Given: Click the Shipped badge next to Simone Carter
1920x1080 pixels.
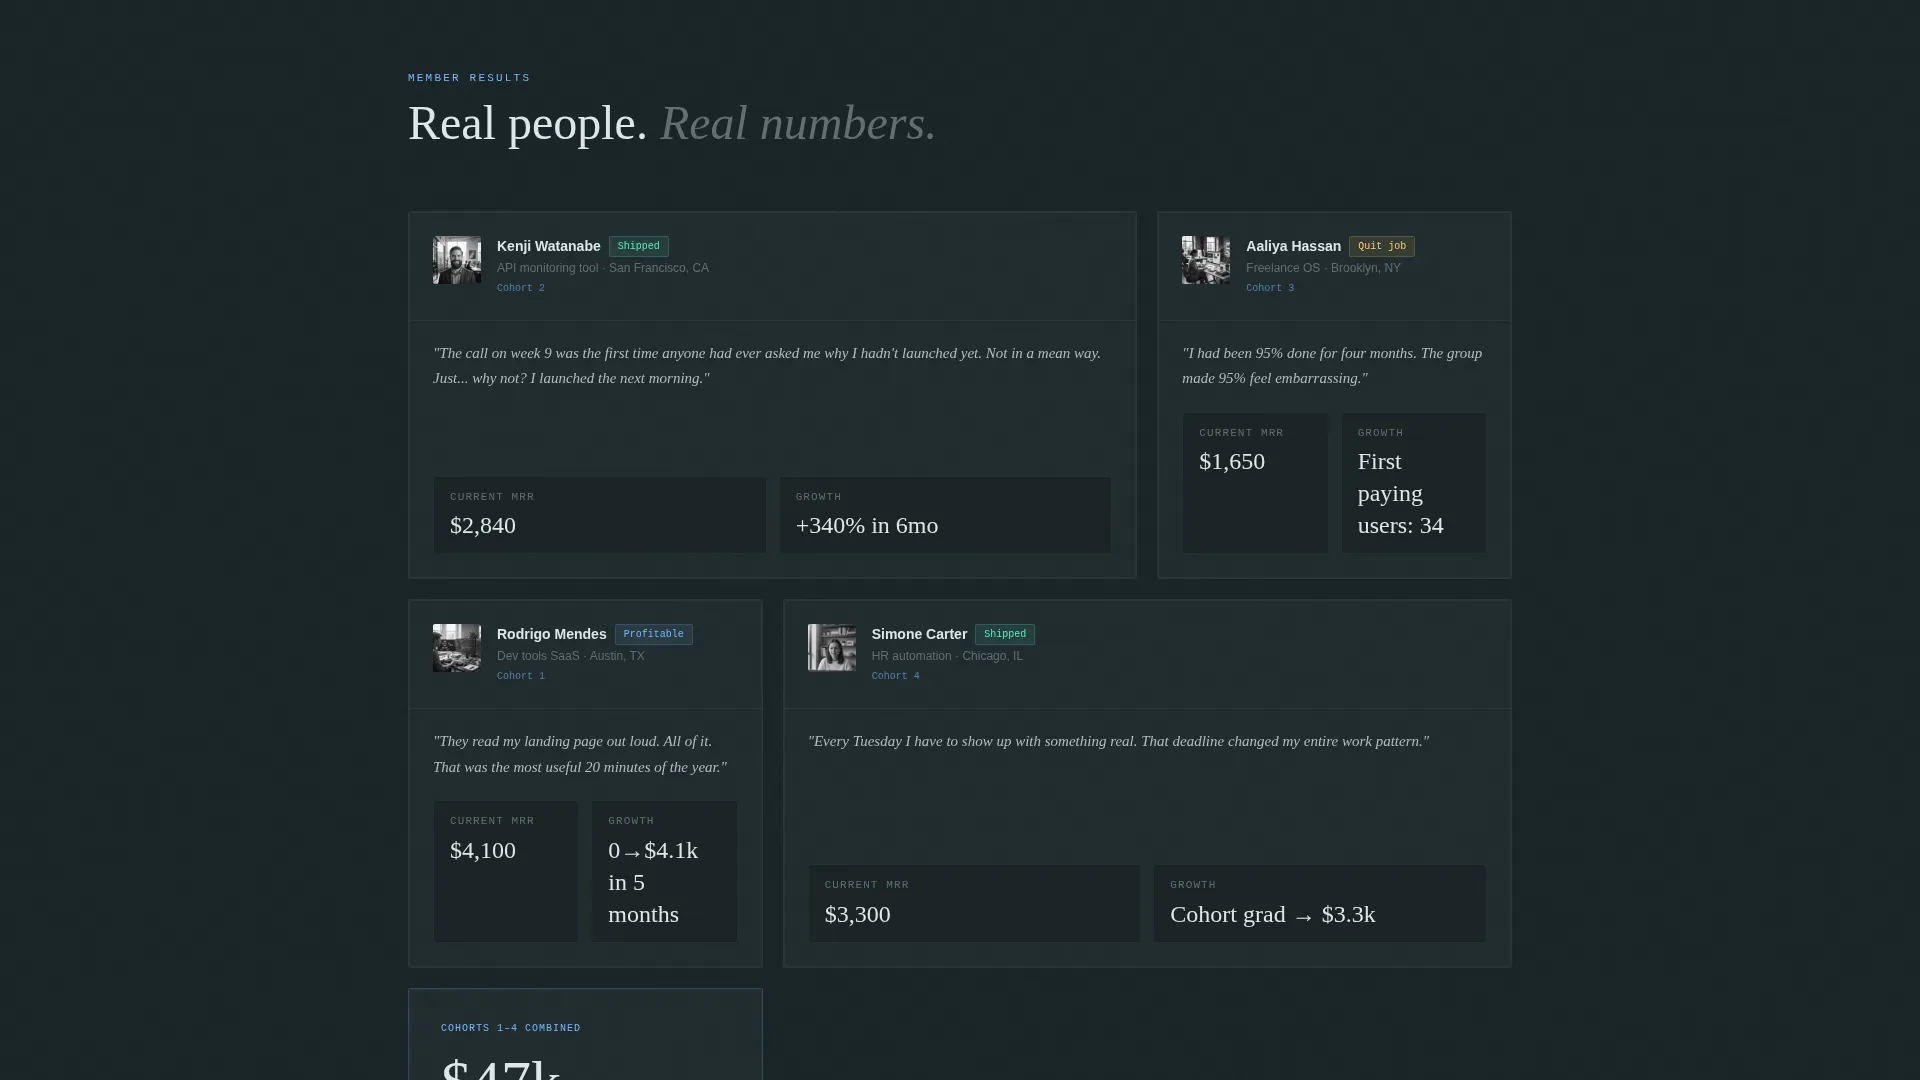Looking at the screenshot, I should (x=1005, y=634).
